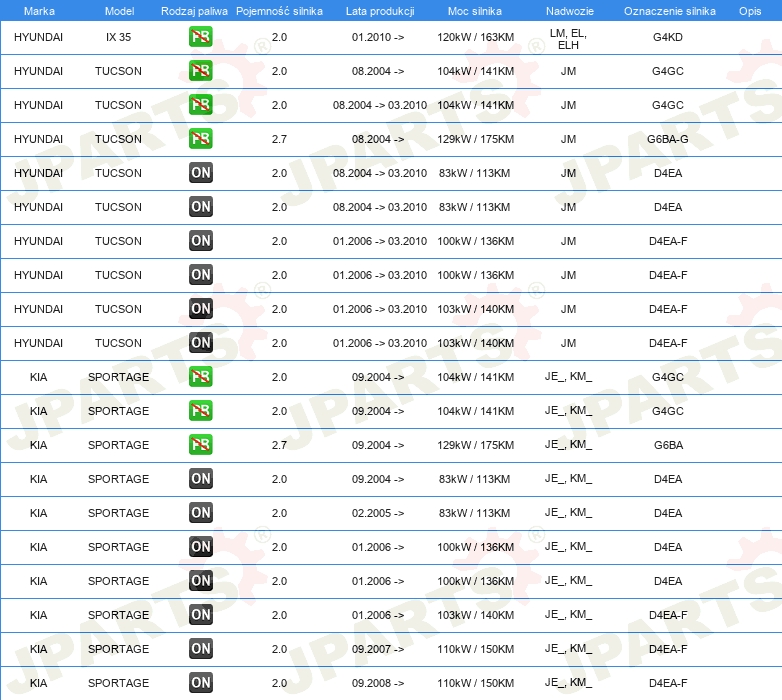Screen dimensions: 782x700
Task: Select 129kW / 175KM in the Tucson row
Action: coord(475,139)
